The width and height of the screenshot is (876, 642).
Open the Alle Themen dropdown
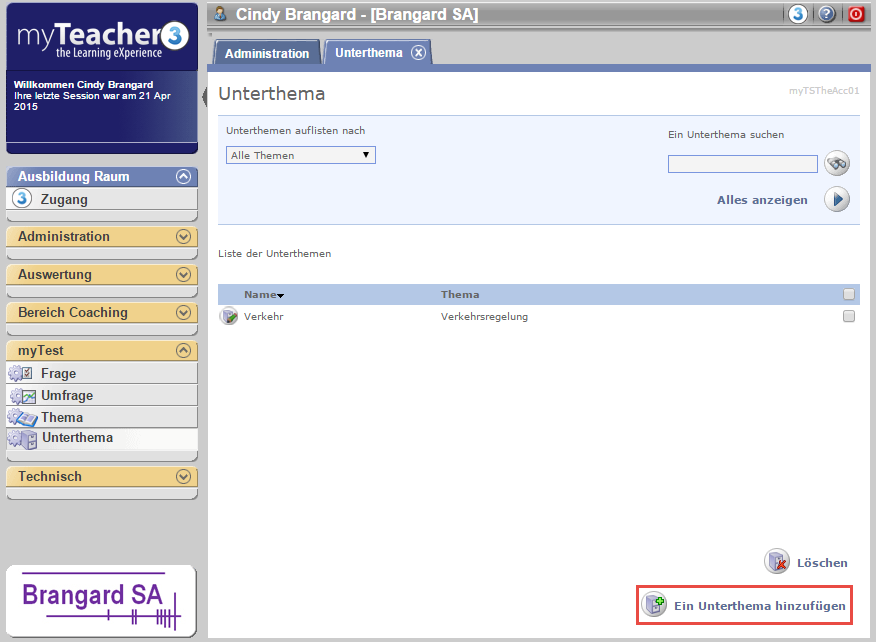tap(300, 155)
